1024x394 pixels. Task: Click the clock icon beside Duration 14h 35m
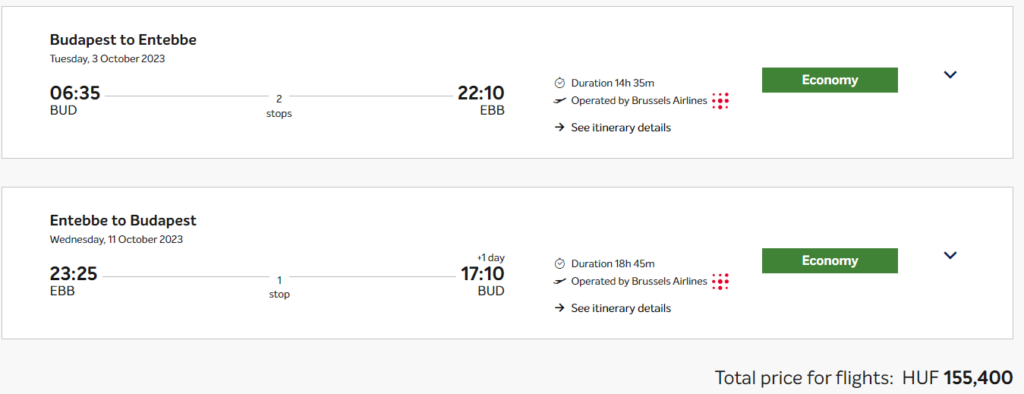pyautogui.click(x=559, y=83)
